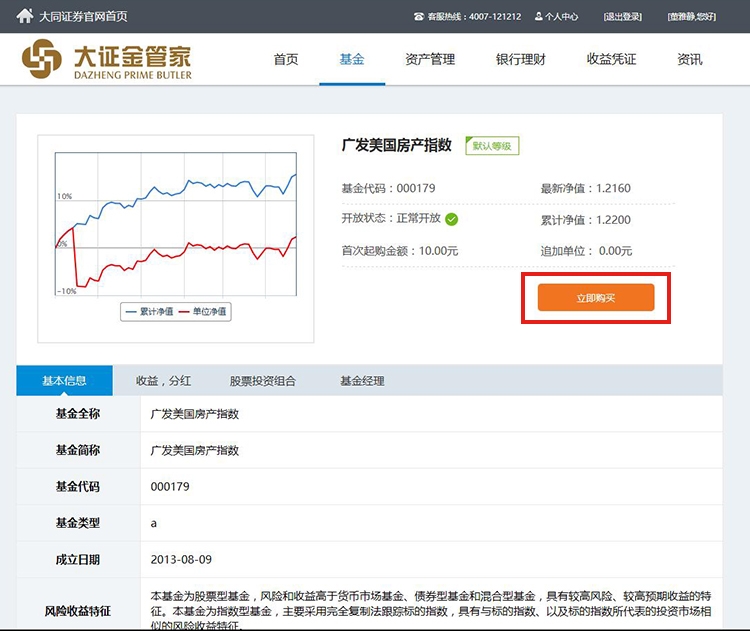Image resolution: width=750 pixels, height=631 pixels.
Task: Open 银行理财 navigation item
Action: (x=520, y=59)
